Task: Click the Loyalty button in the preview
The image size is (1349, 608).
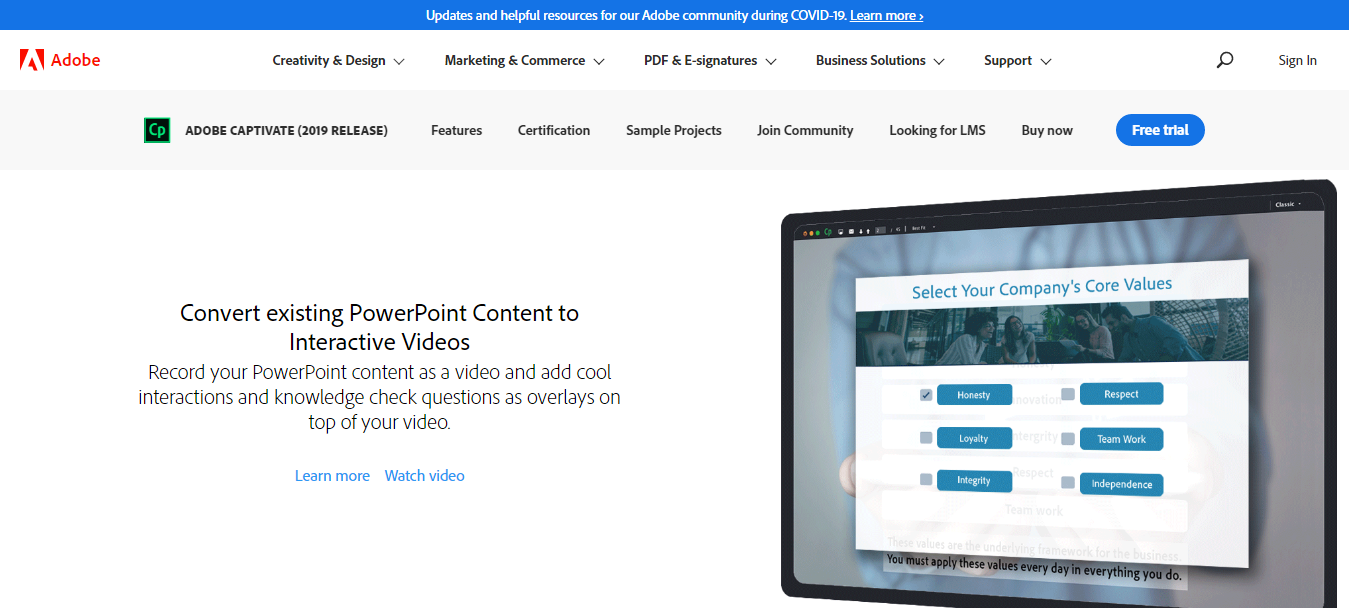Action: [x=974, y=438]
